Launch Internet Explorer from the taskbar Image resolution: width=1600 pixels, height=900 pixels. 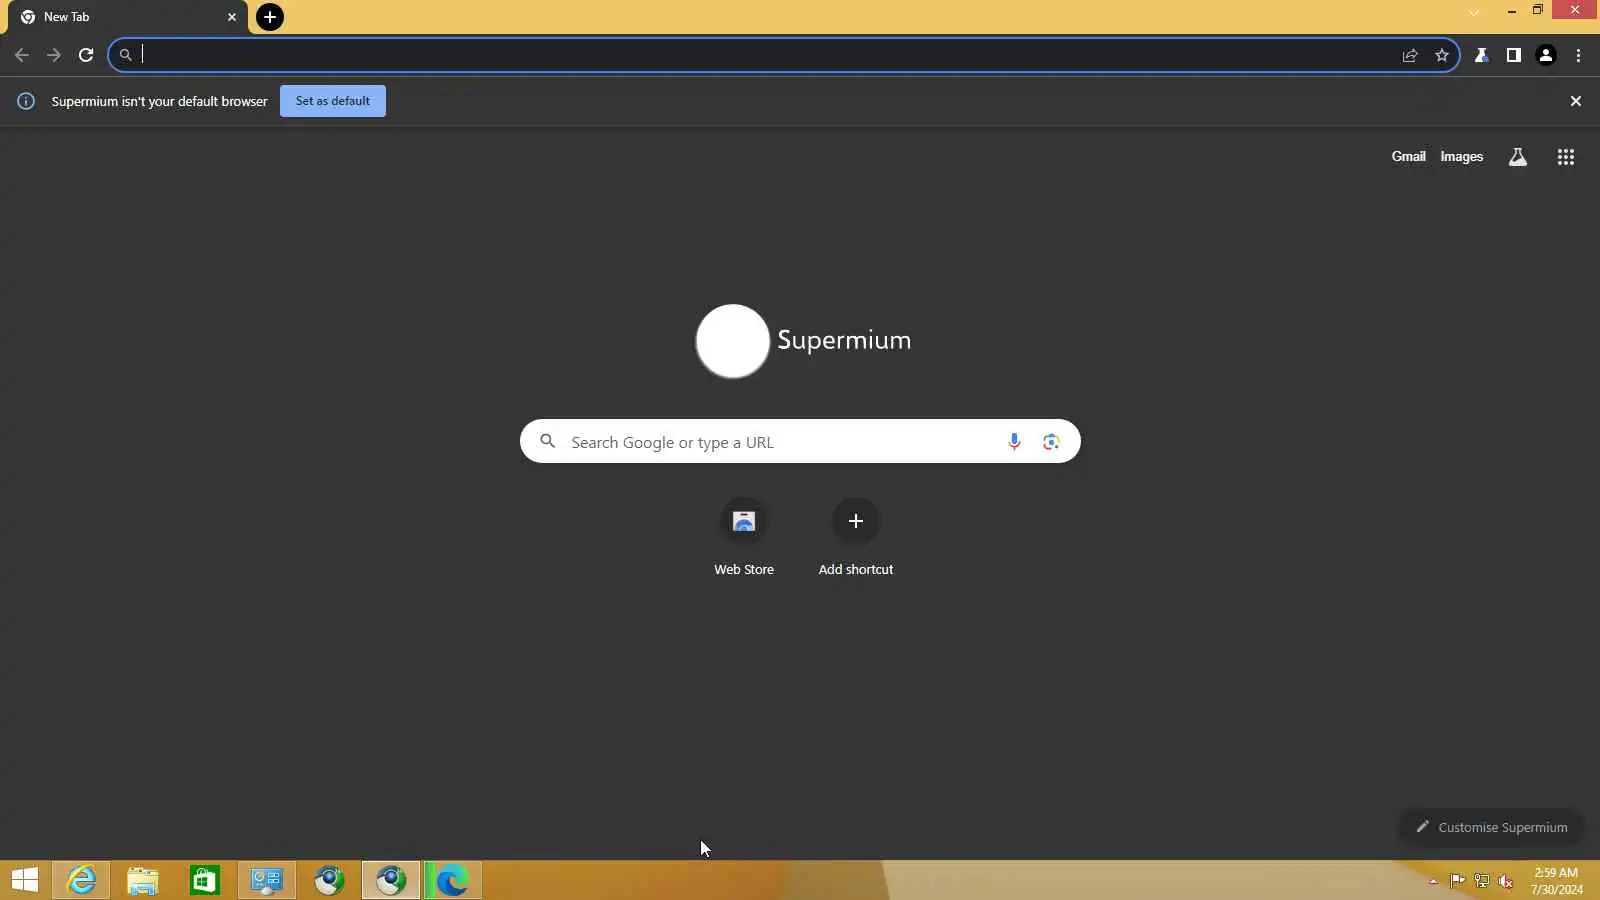(x=81, y=880)
